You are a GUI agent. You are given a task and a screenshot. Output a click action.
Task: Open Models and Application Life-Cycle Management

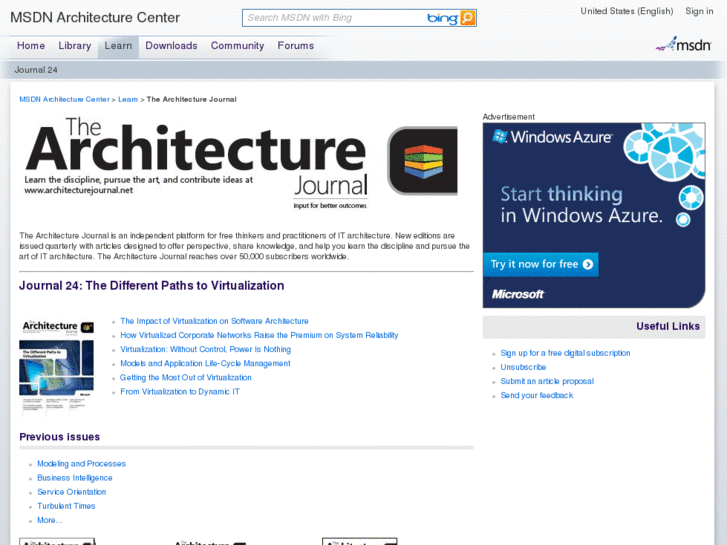pos(205,363)
